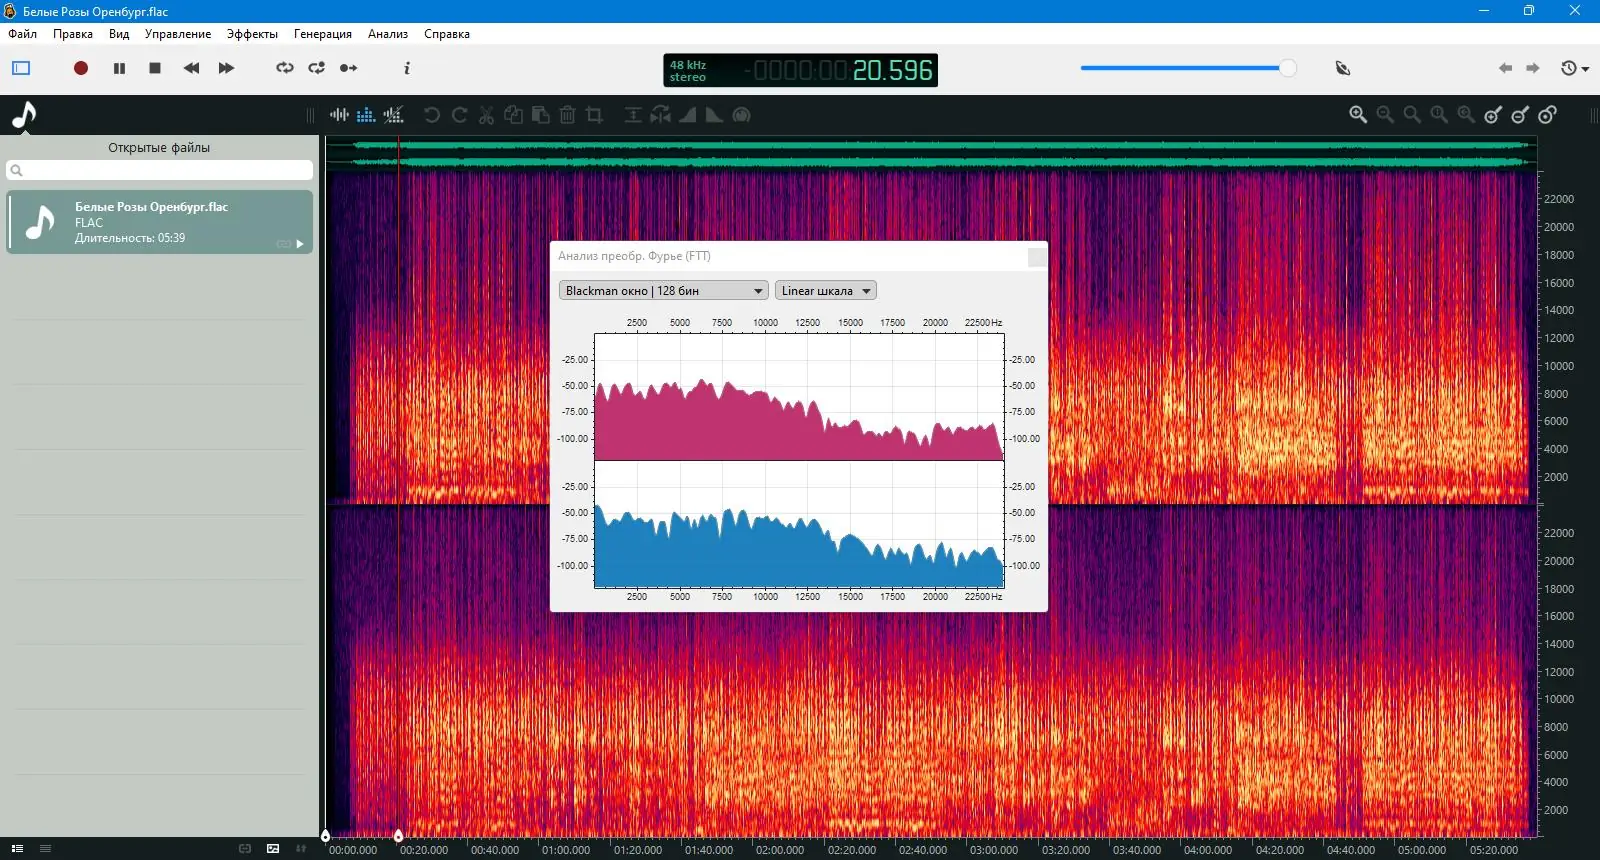Switch file list to detailed view

pos(17,848)
